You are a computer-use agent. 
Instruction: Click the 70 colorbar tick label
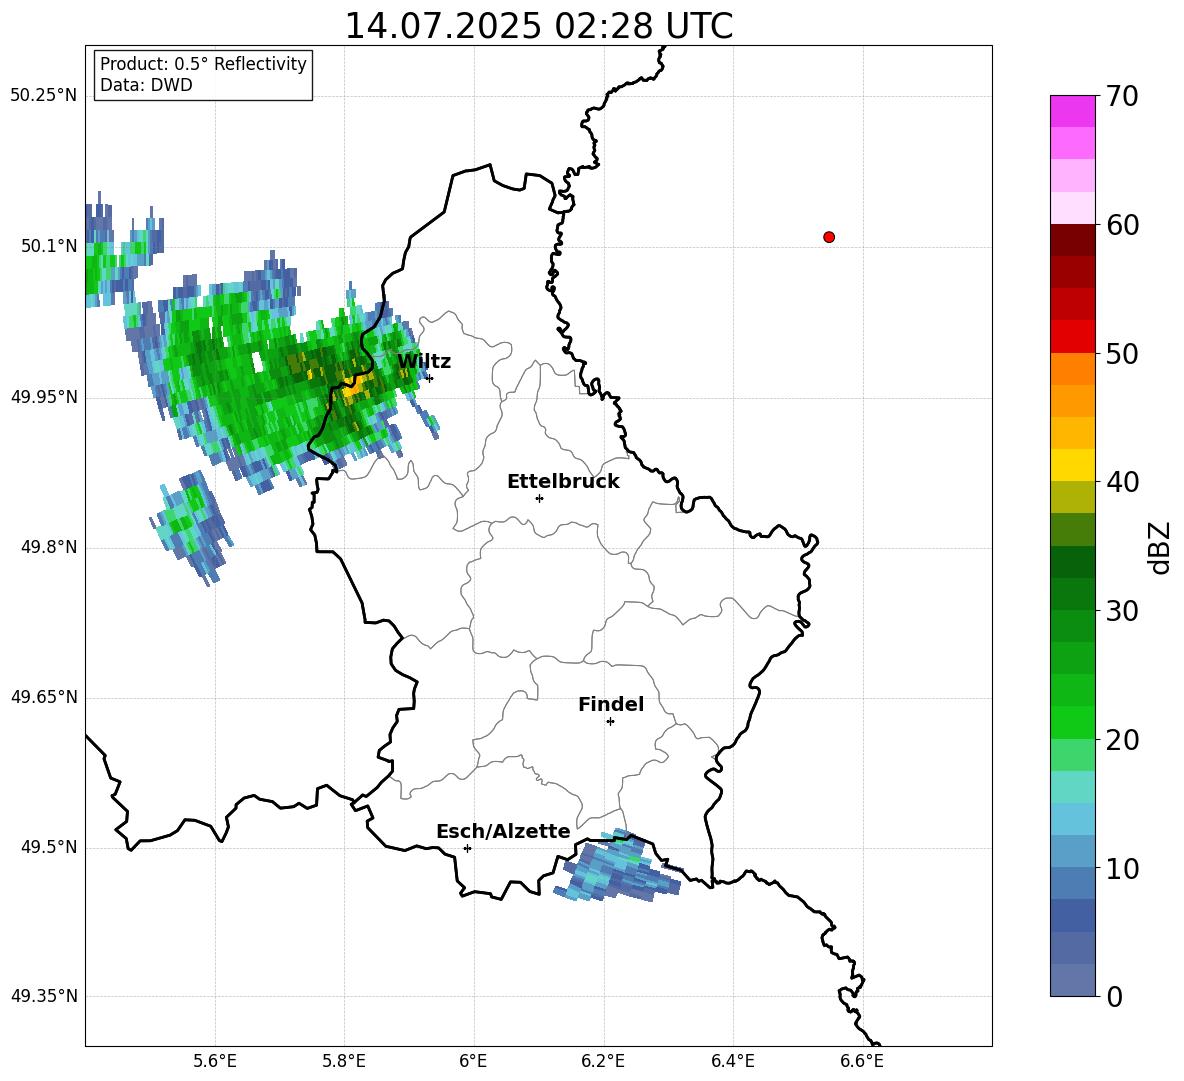point(1122,96)
